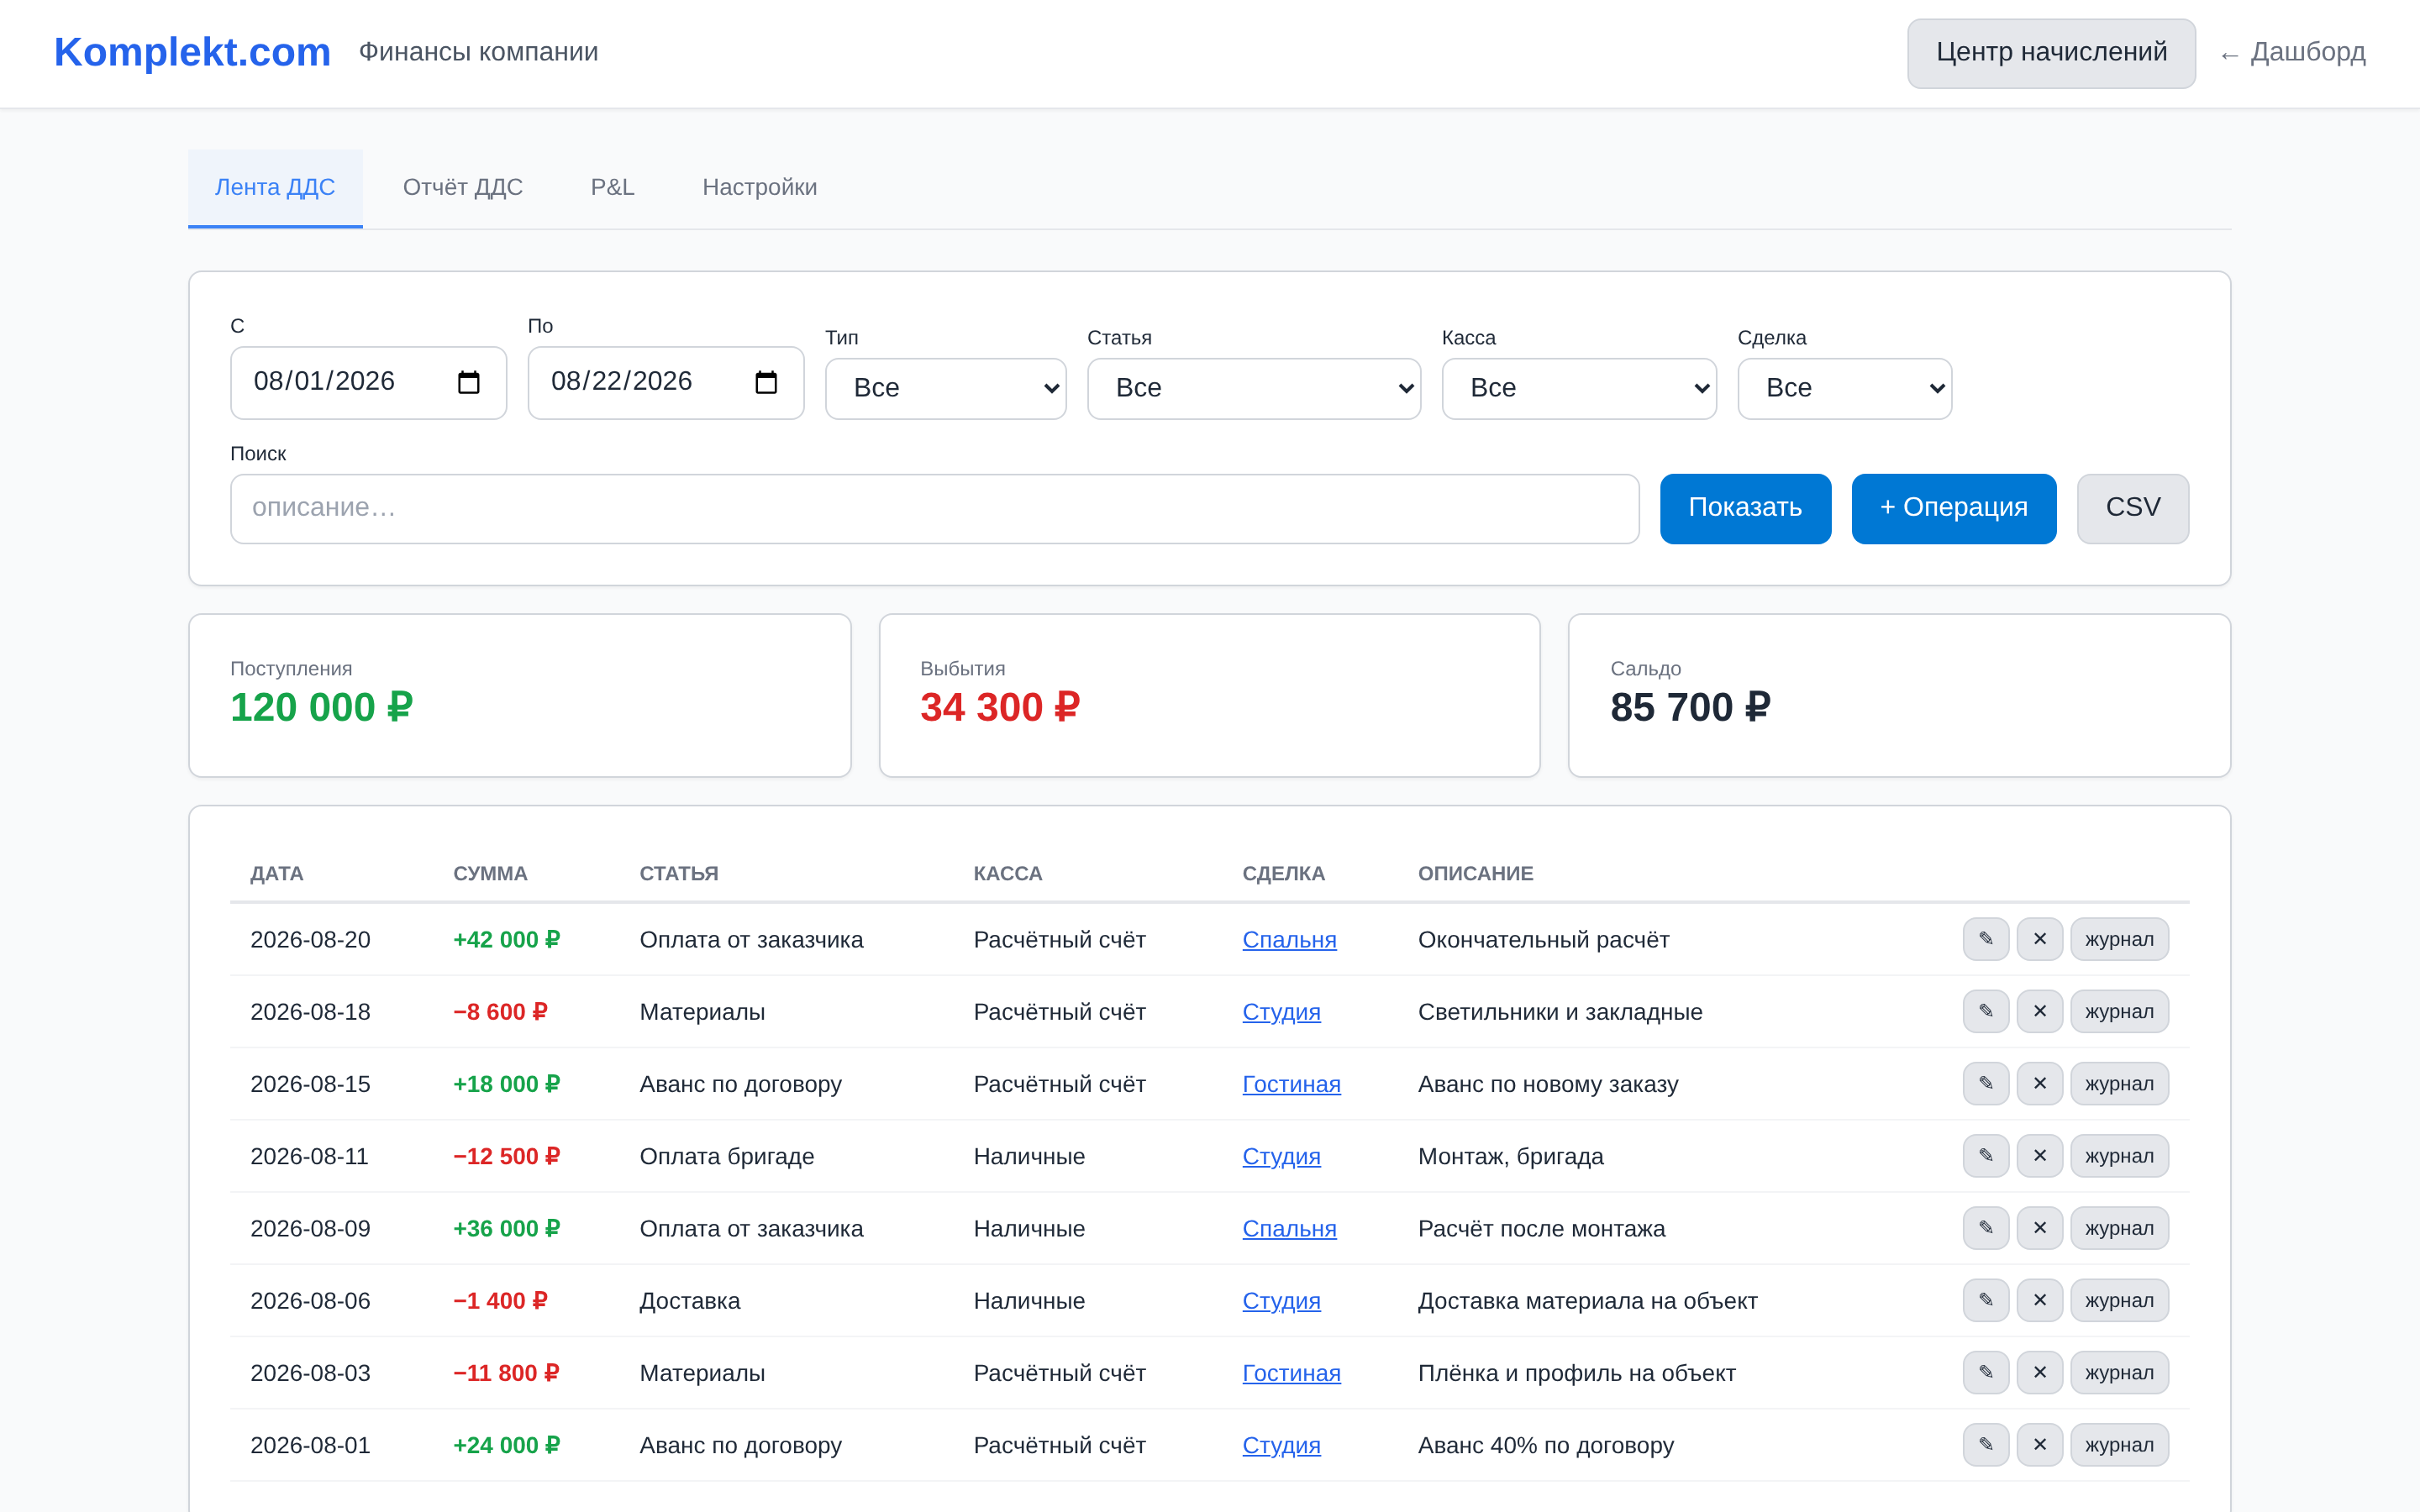Click the Доставка article cell
The width and height of the screenshot is (2420, 1512).
690,1301
